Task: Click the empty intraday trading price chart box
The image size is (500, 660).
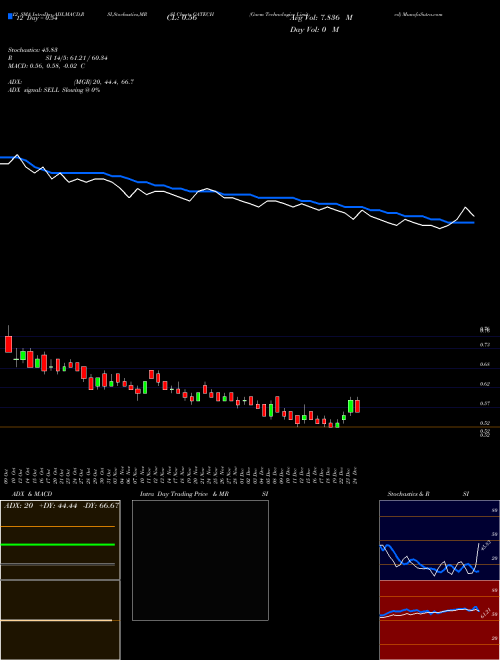Action: point(200,560)
